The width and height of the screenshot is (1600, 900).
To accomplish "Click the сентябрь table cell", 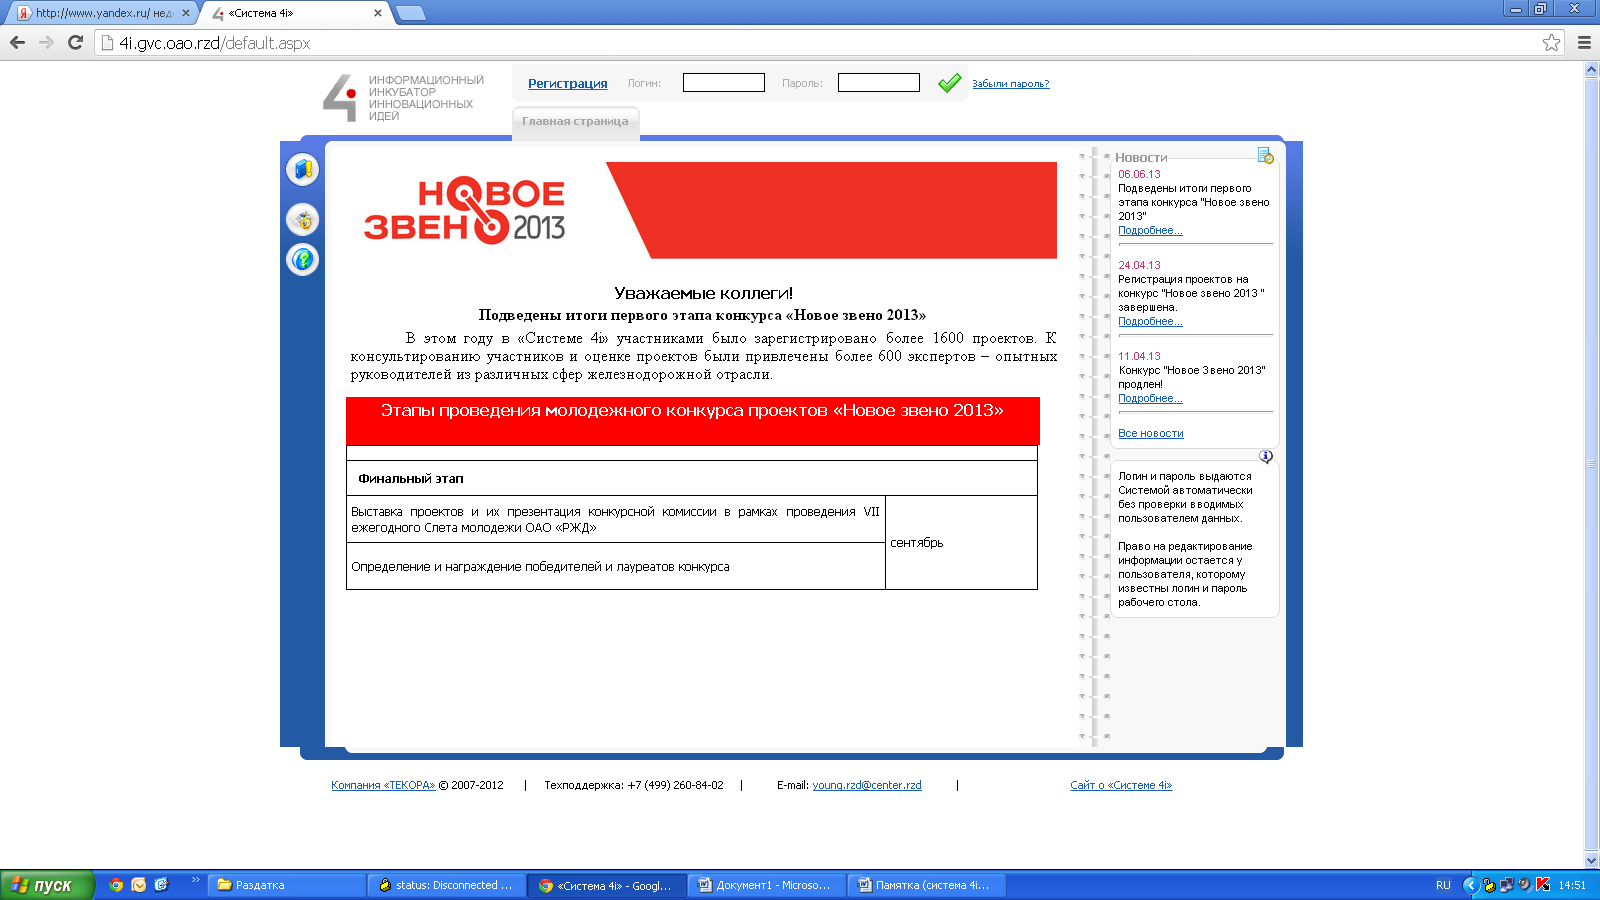I will pos(961,542).
